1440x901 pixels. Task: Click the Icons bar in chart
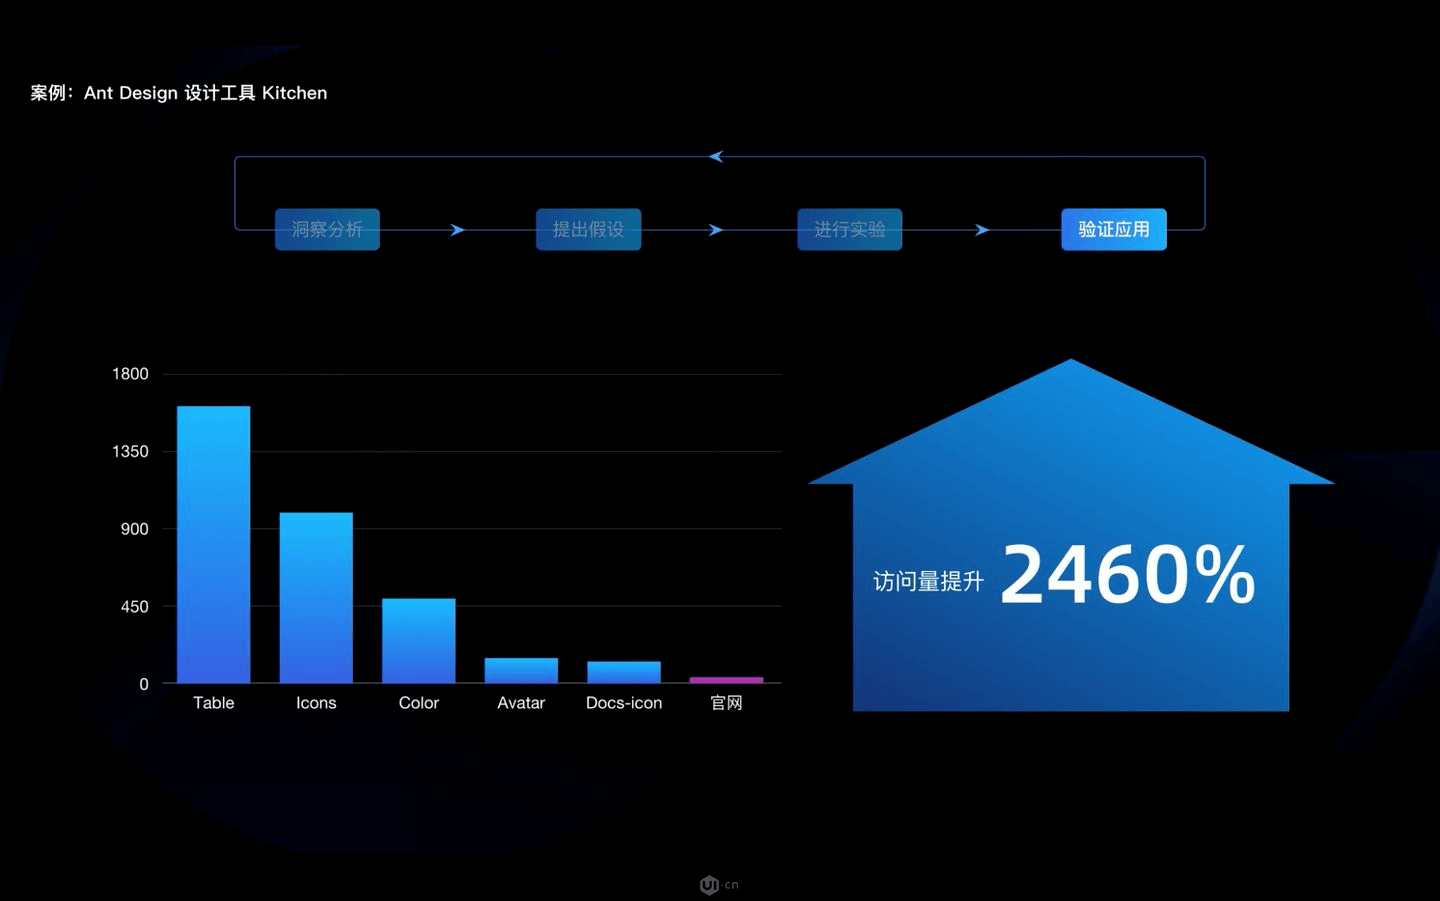tap(316, 598)
